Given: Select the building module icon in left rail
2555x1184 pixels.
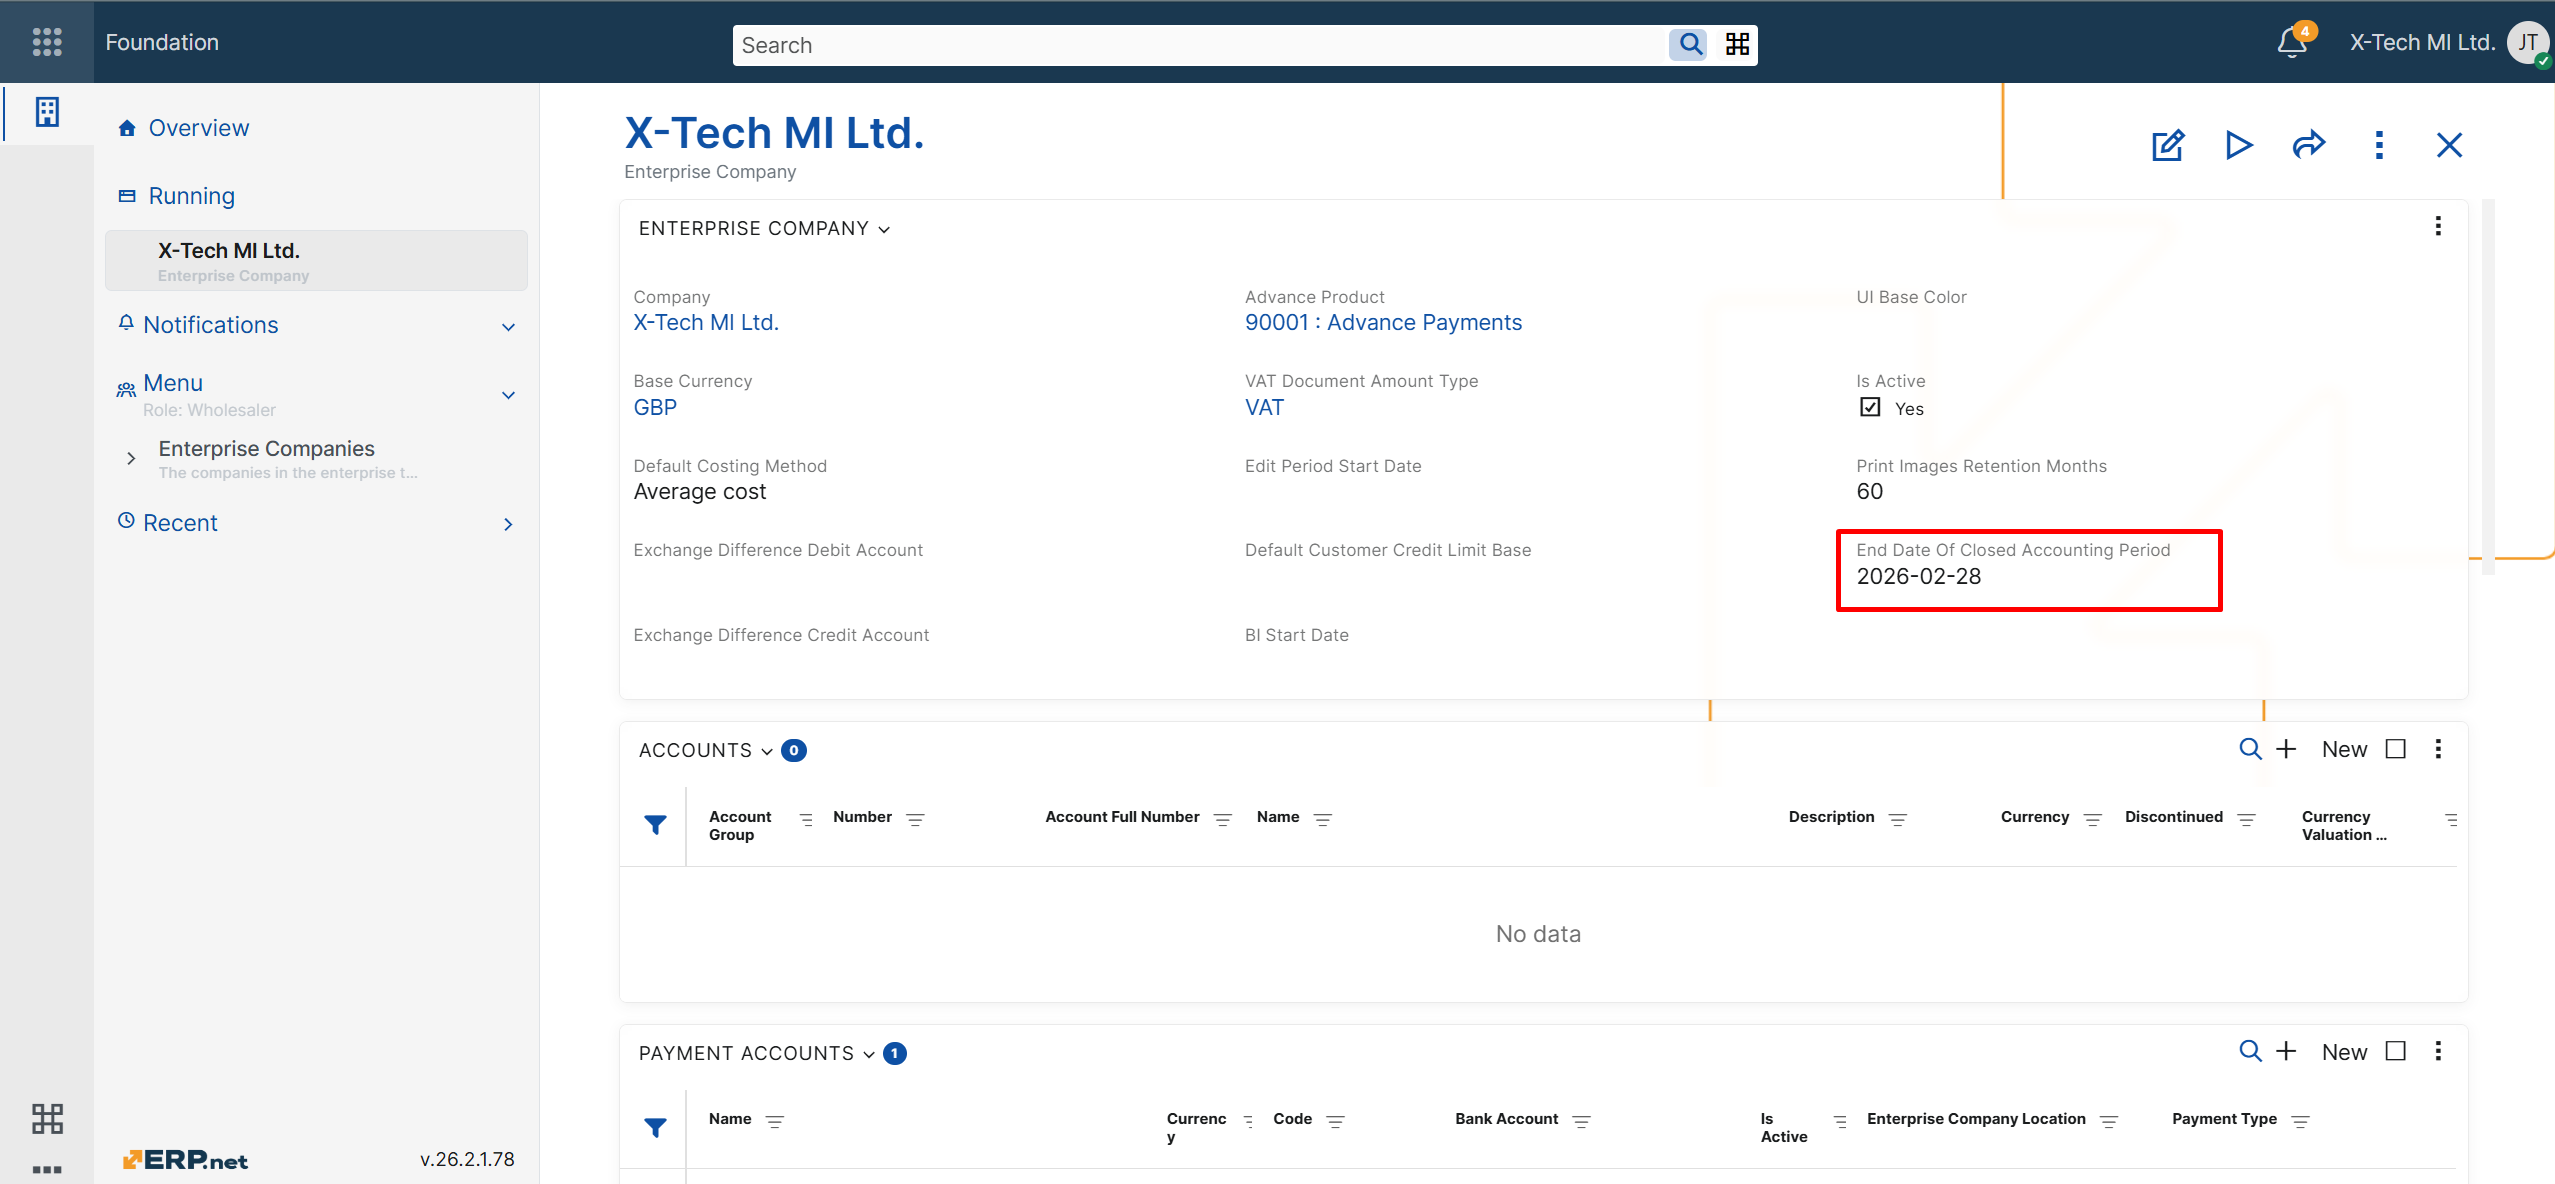Looking at the screenshot, I should 47,112.
